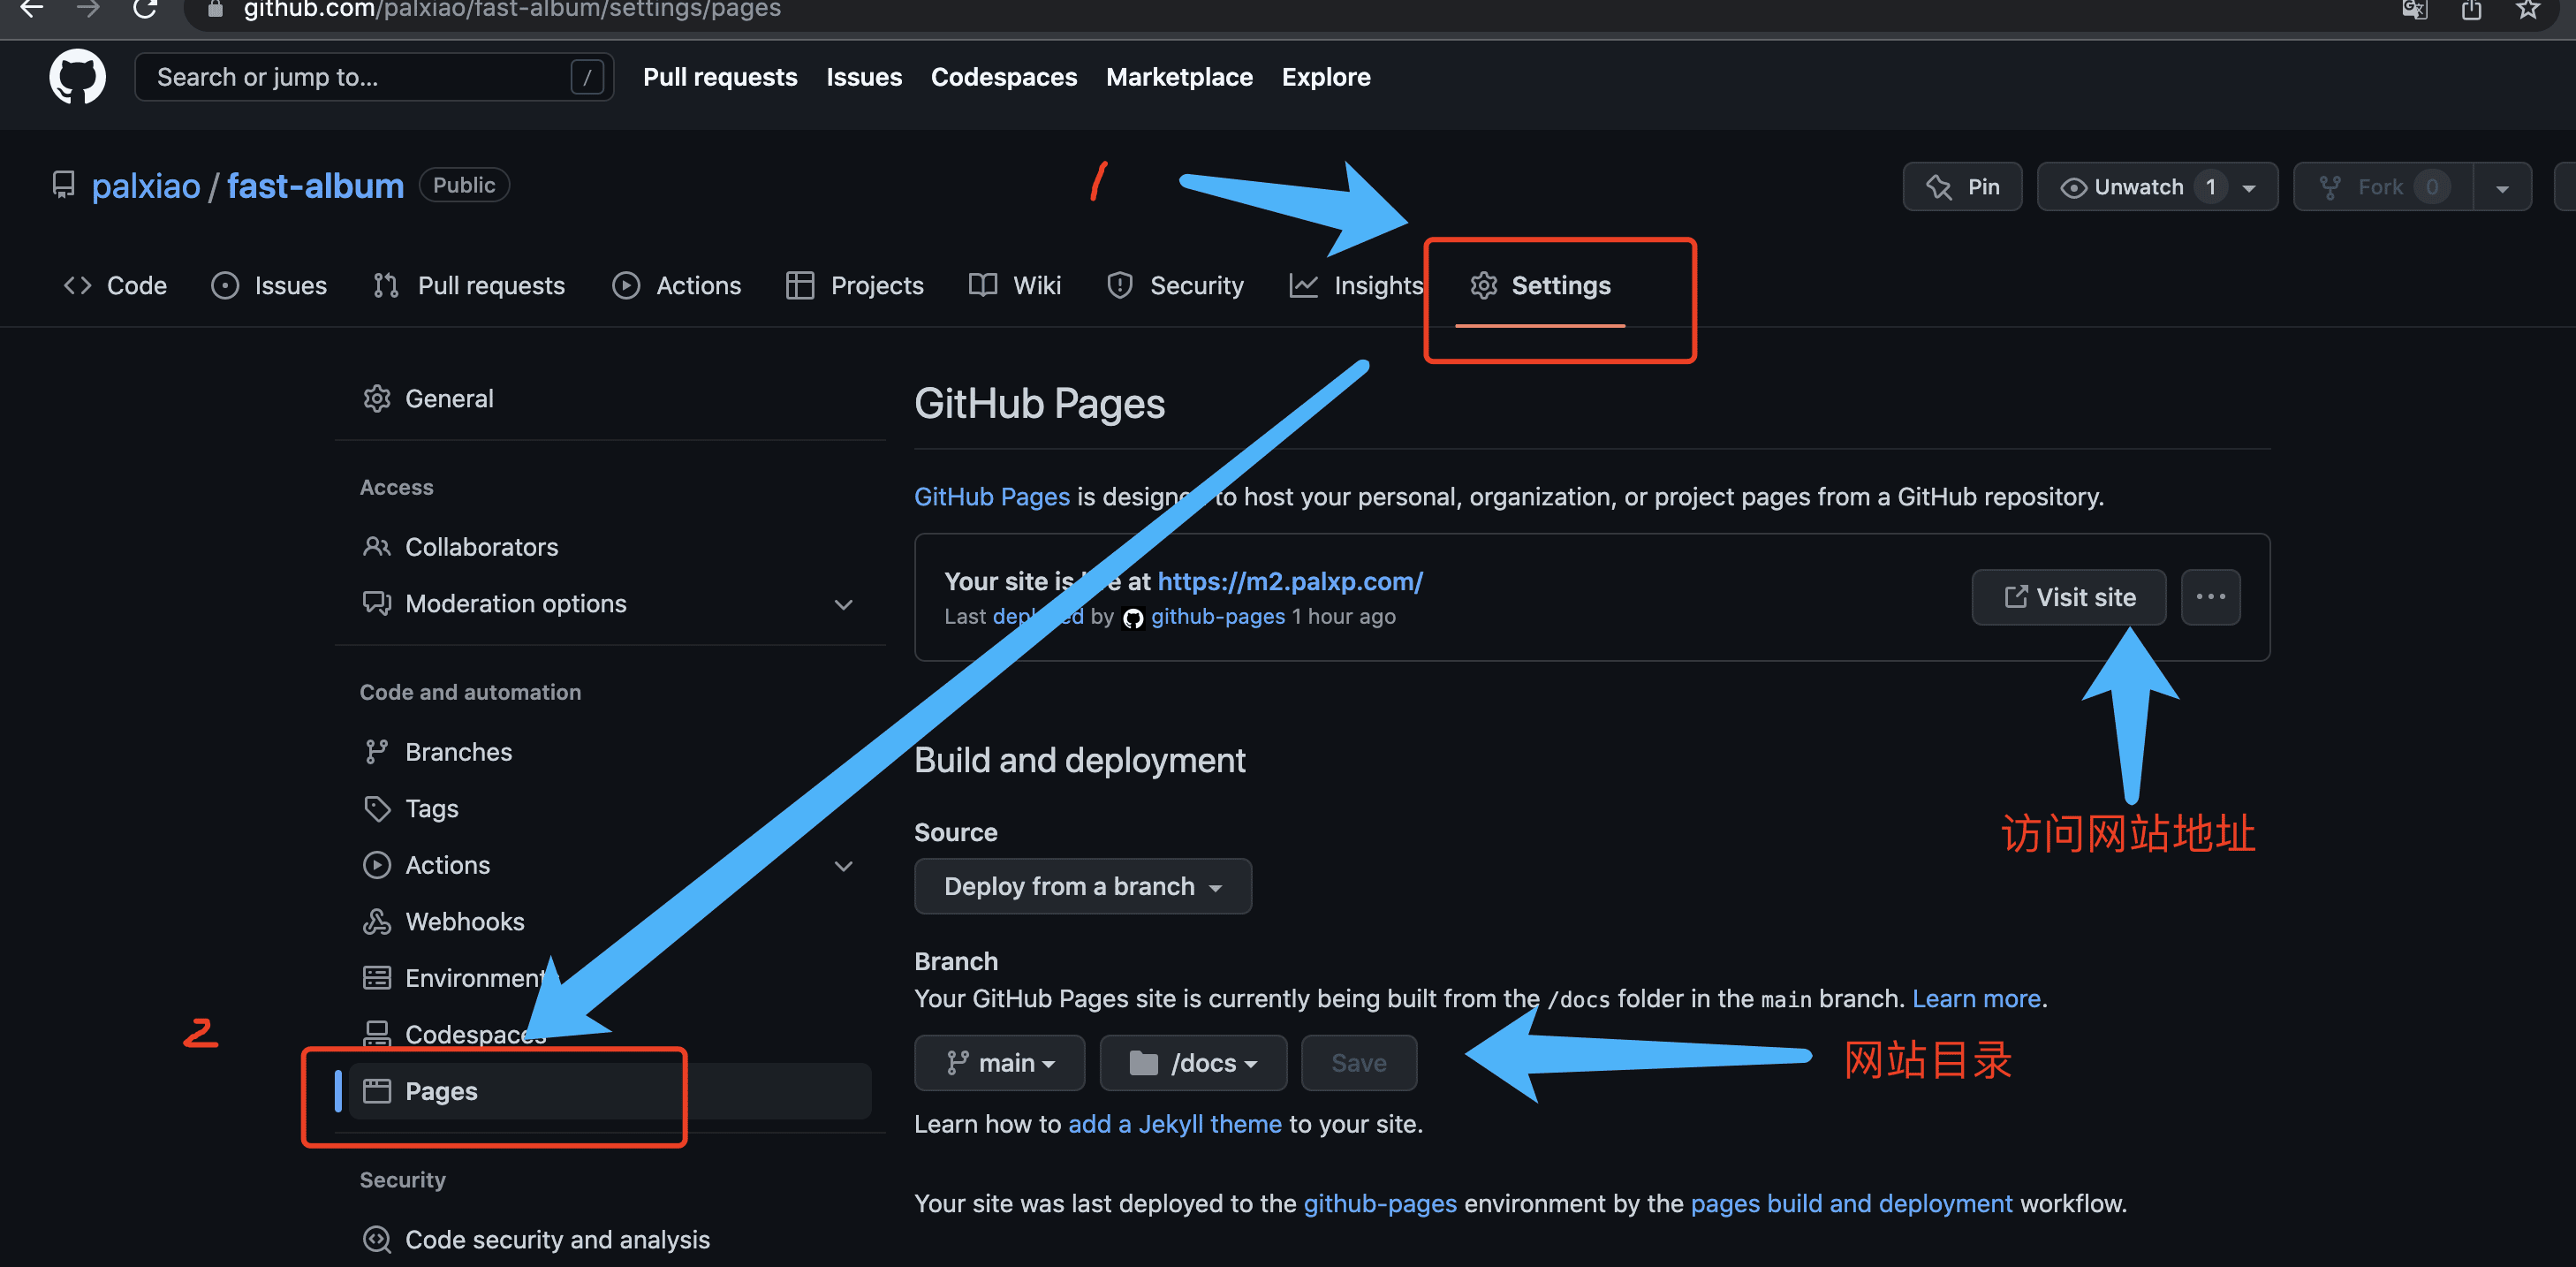Open the /docs folder selector
Screen dimensions: 2576x1267
pos(1193,1063)
